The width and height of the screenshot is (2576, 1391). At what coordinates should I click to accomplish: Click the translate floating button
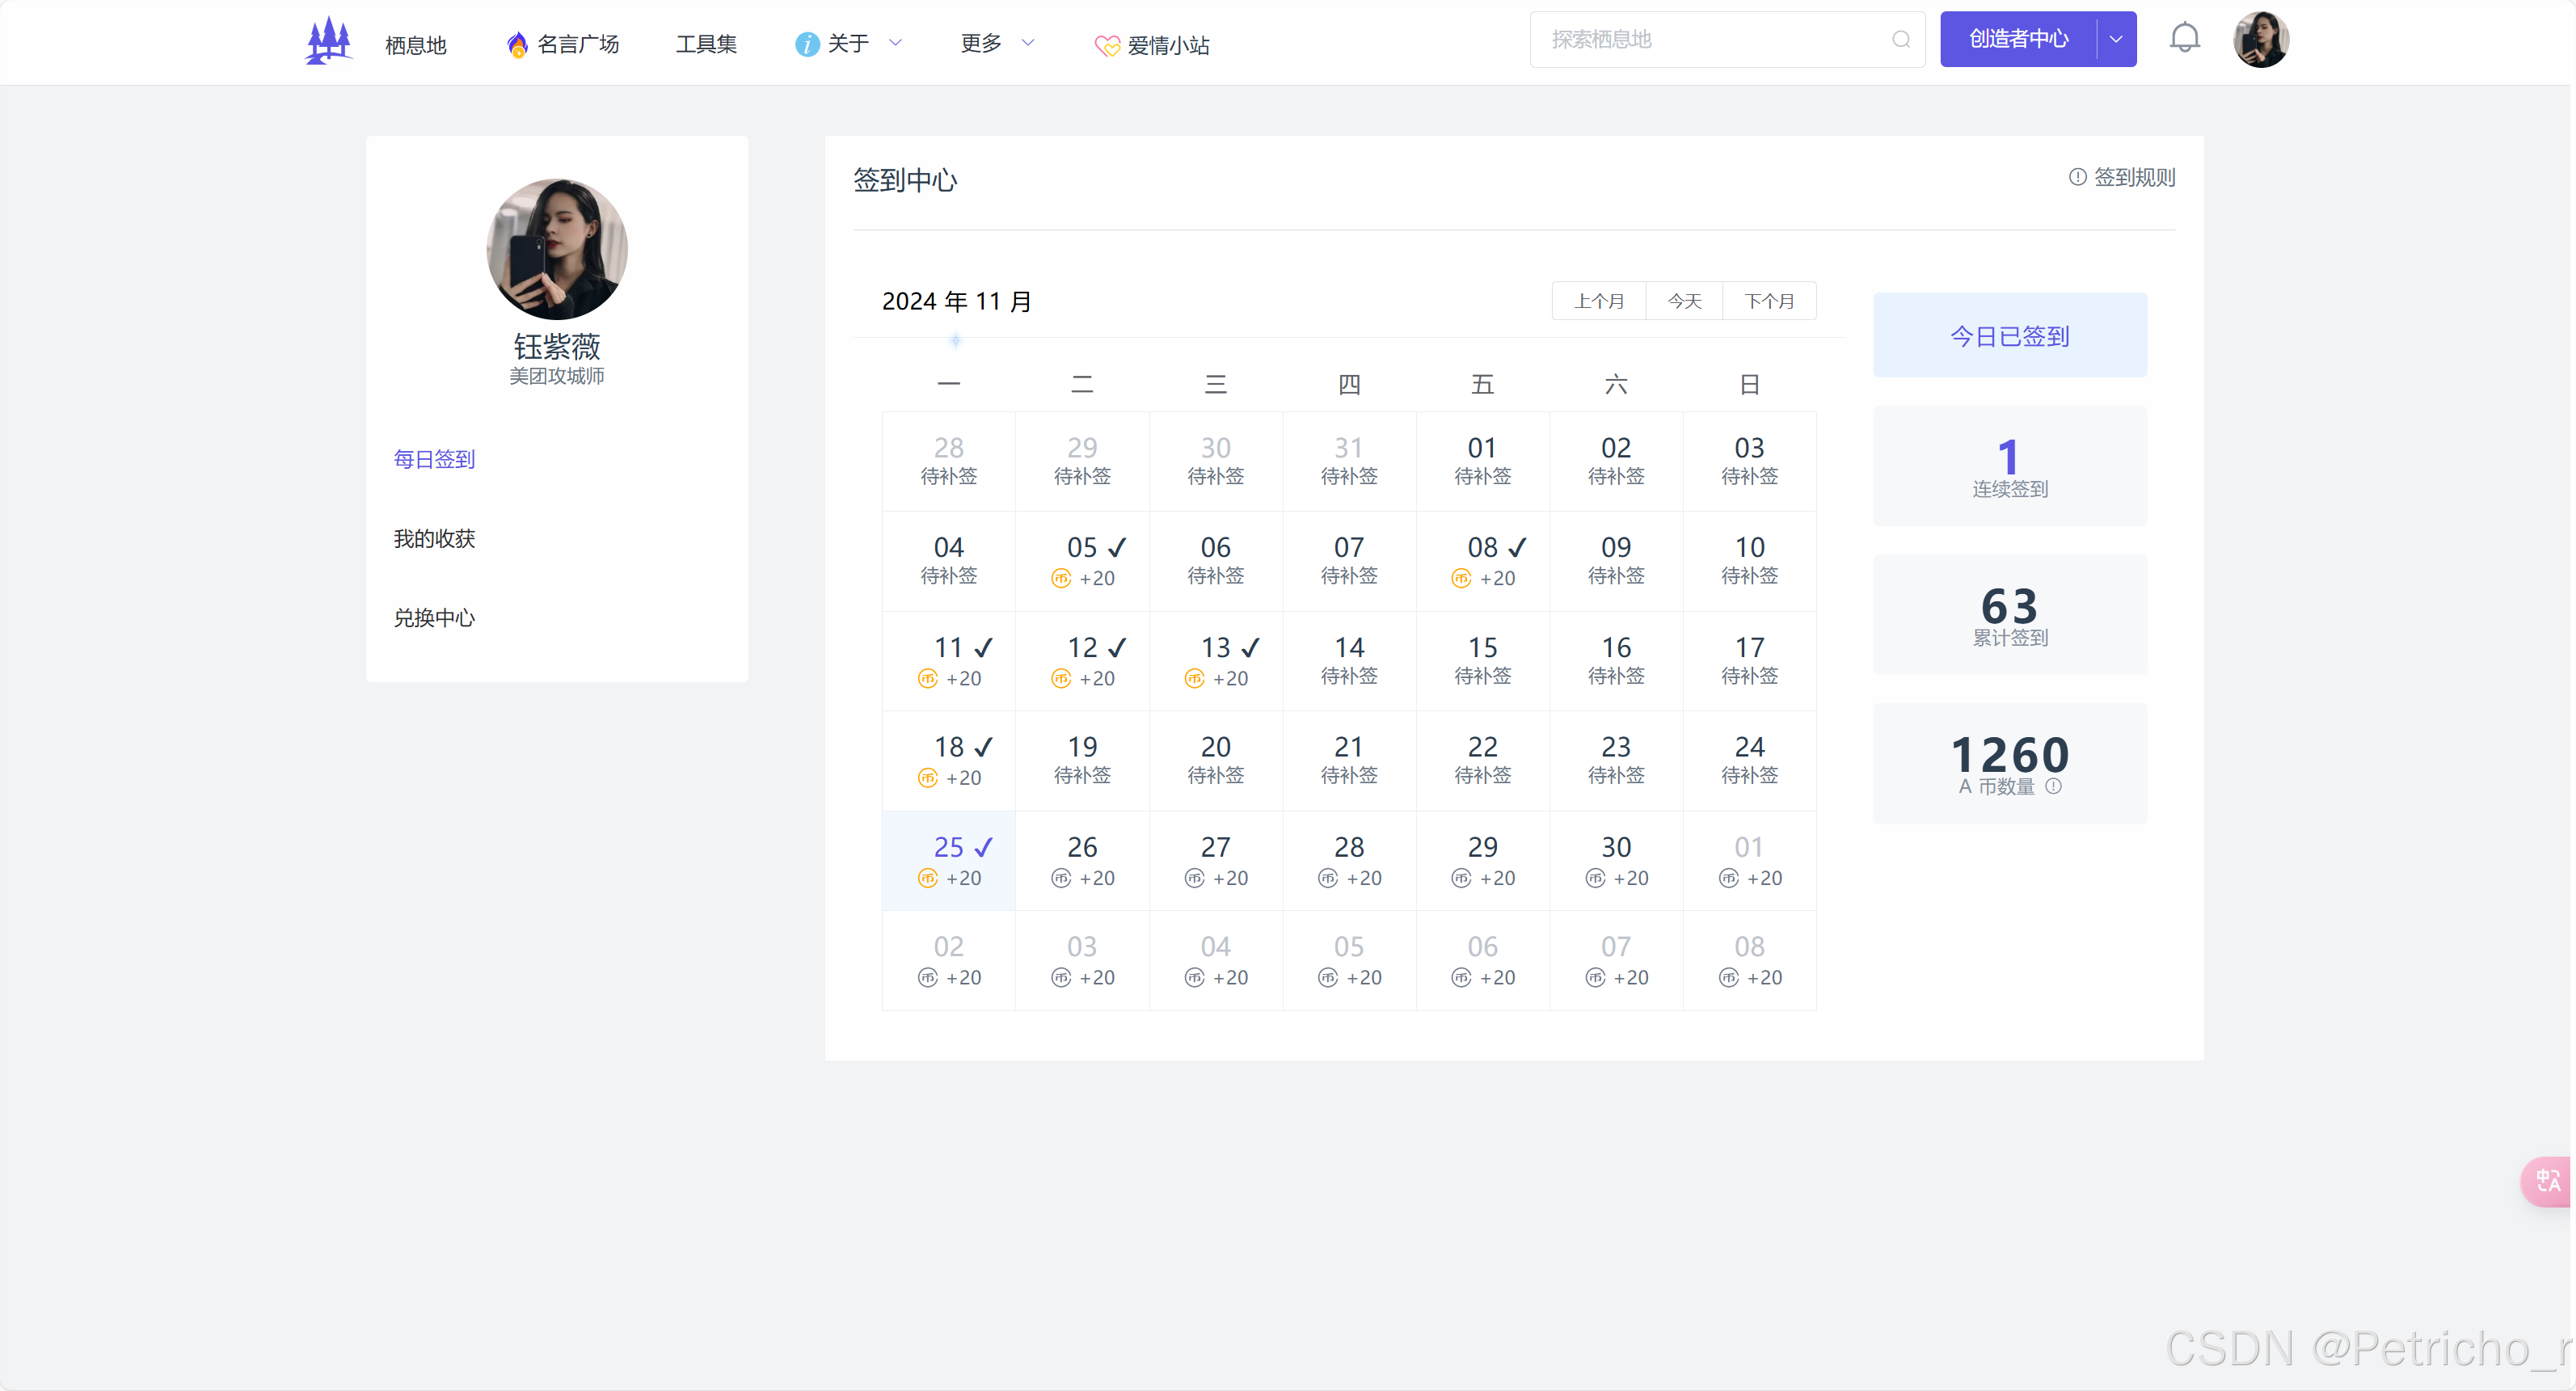click(x=2548, y=1181)
